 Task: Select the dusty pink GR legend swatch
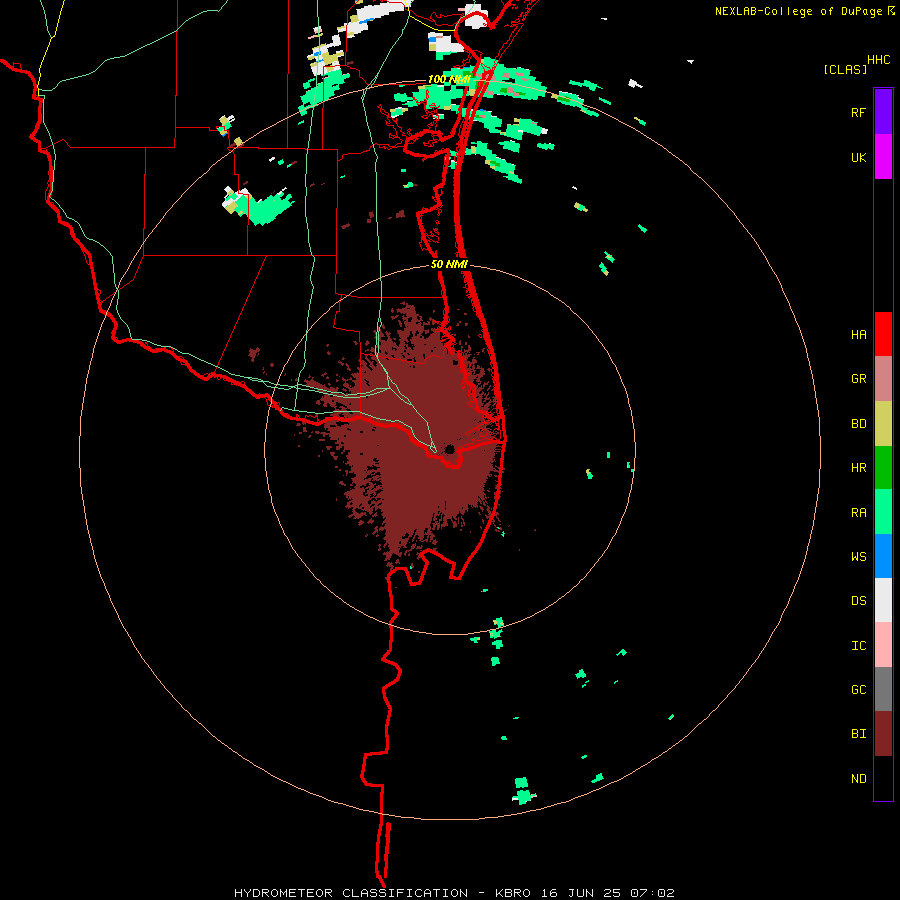(883, 379)
